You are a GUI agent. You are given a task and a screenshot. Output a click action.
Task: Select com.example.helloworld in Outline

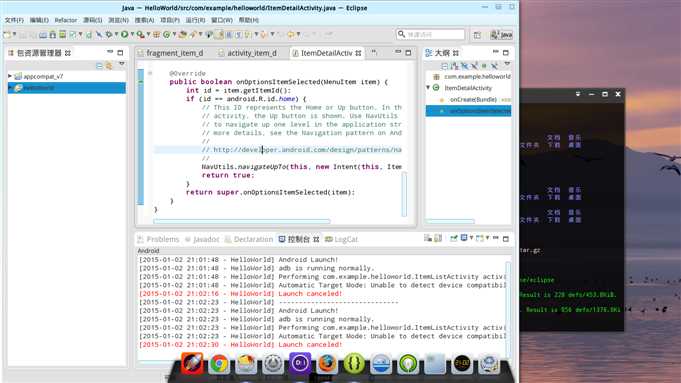(477, 76)
